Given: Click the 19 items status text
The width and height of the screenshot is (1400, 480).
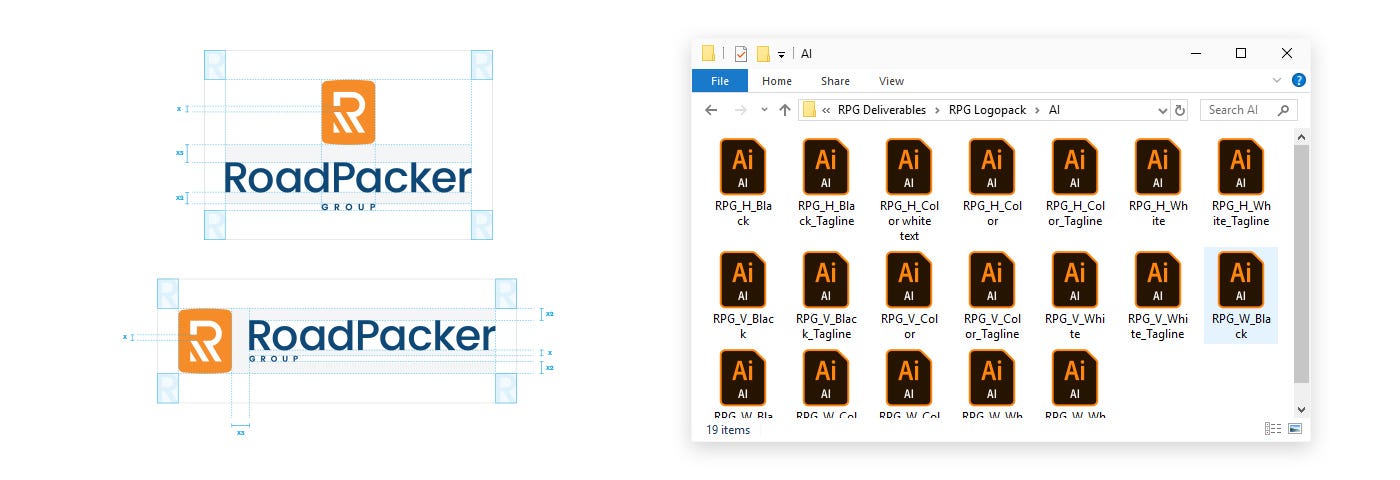Looking at the screenshot, I should tap(728, 430).
